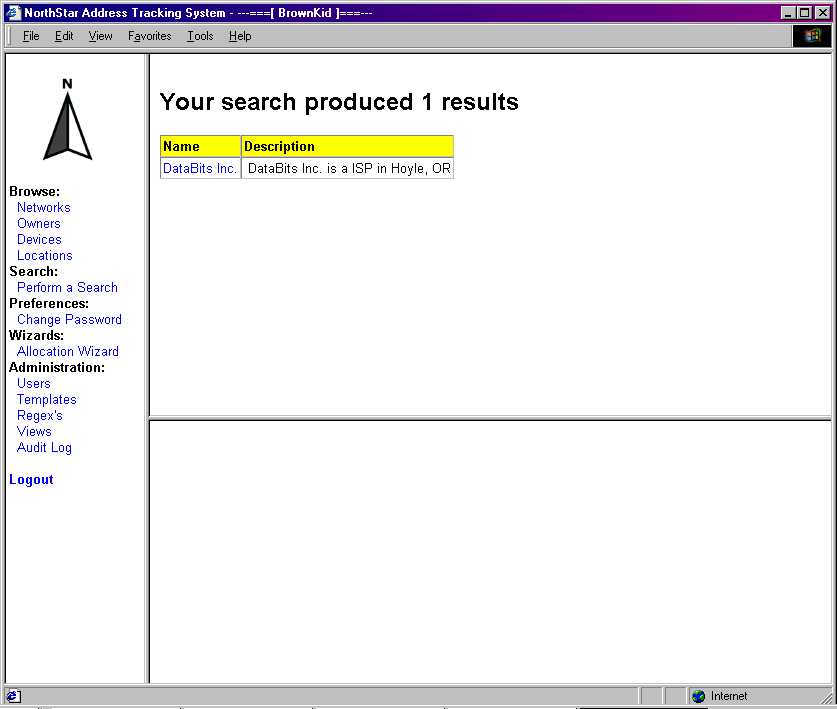The image size is (837, 709).
Task: Go to the Views link
Action: 34,431
